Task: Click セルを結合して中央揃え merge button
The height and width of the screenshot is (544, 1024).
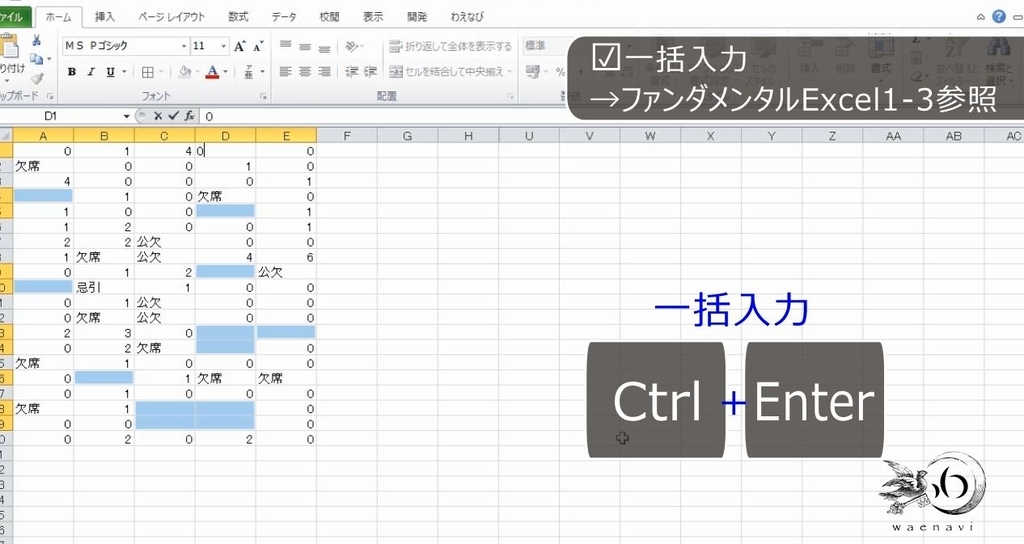Action: pos(447,72)
